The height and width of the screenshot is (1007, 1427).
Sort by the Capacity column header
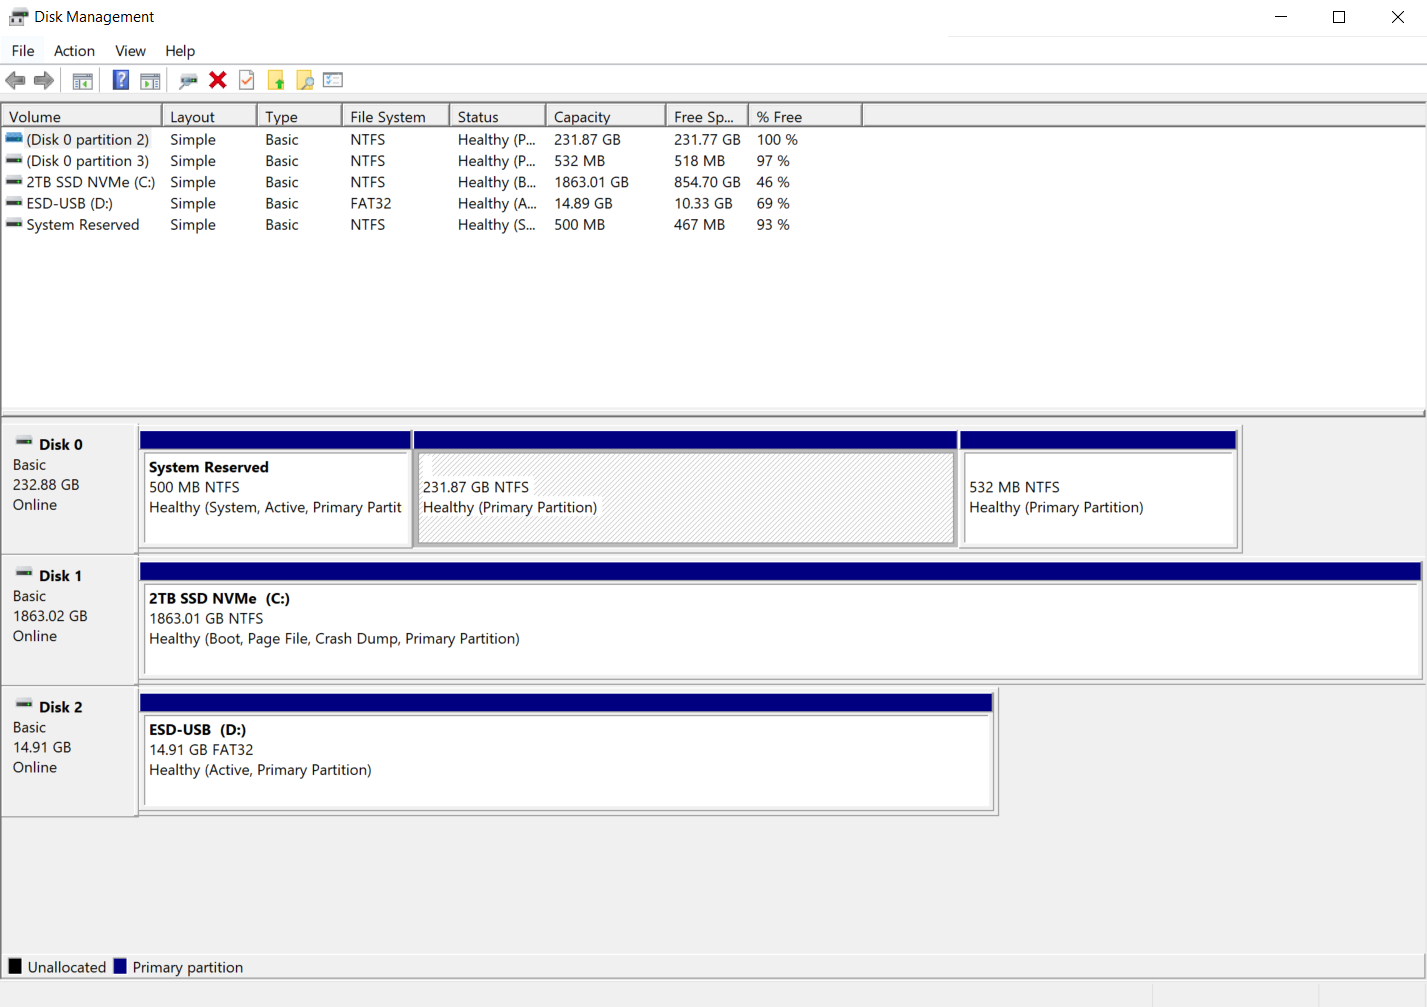pyautogui.click(x=605, y=116)
